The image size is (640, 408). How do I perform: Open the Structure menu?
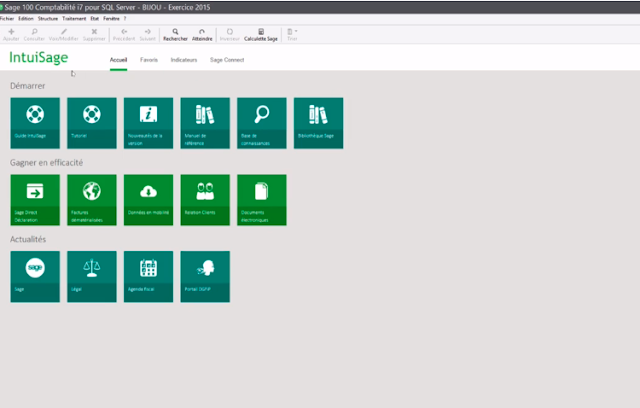coord(48,18)
